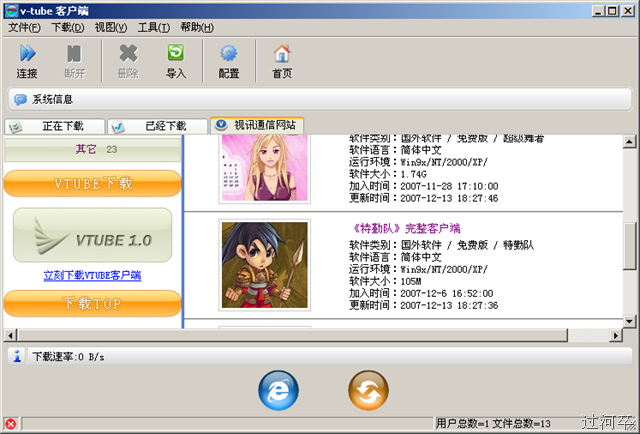The image size is (640, 434).
Task: Click the blue info icon beside 下载速率
Action: [x=17, y=356]
